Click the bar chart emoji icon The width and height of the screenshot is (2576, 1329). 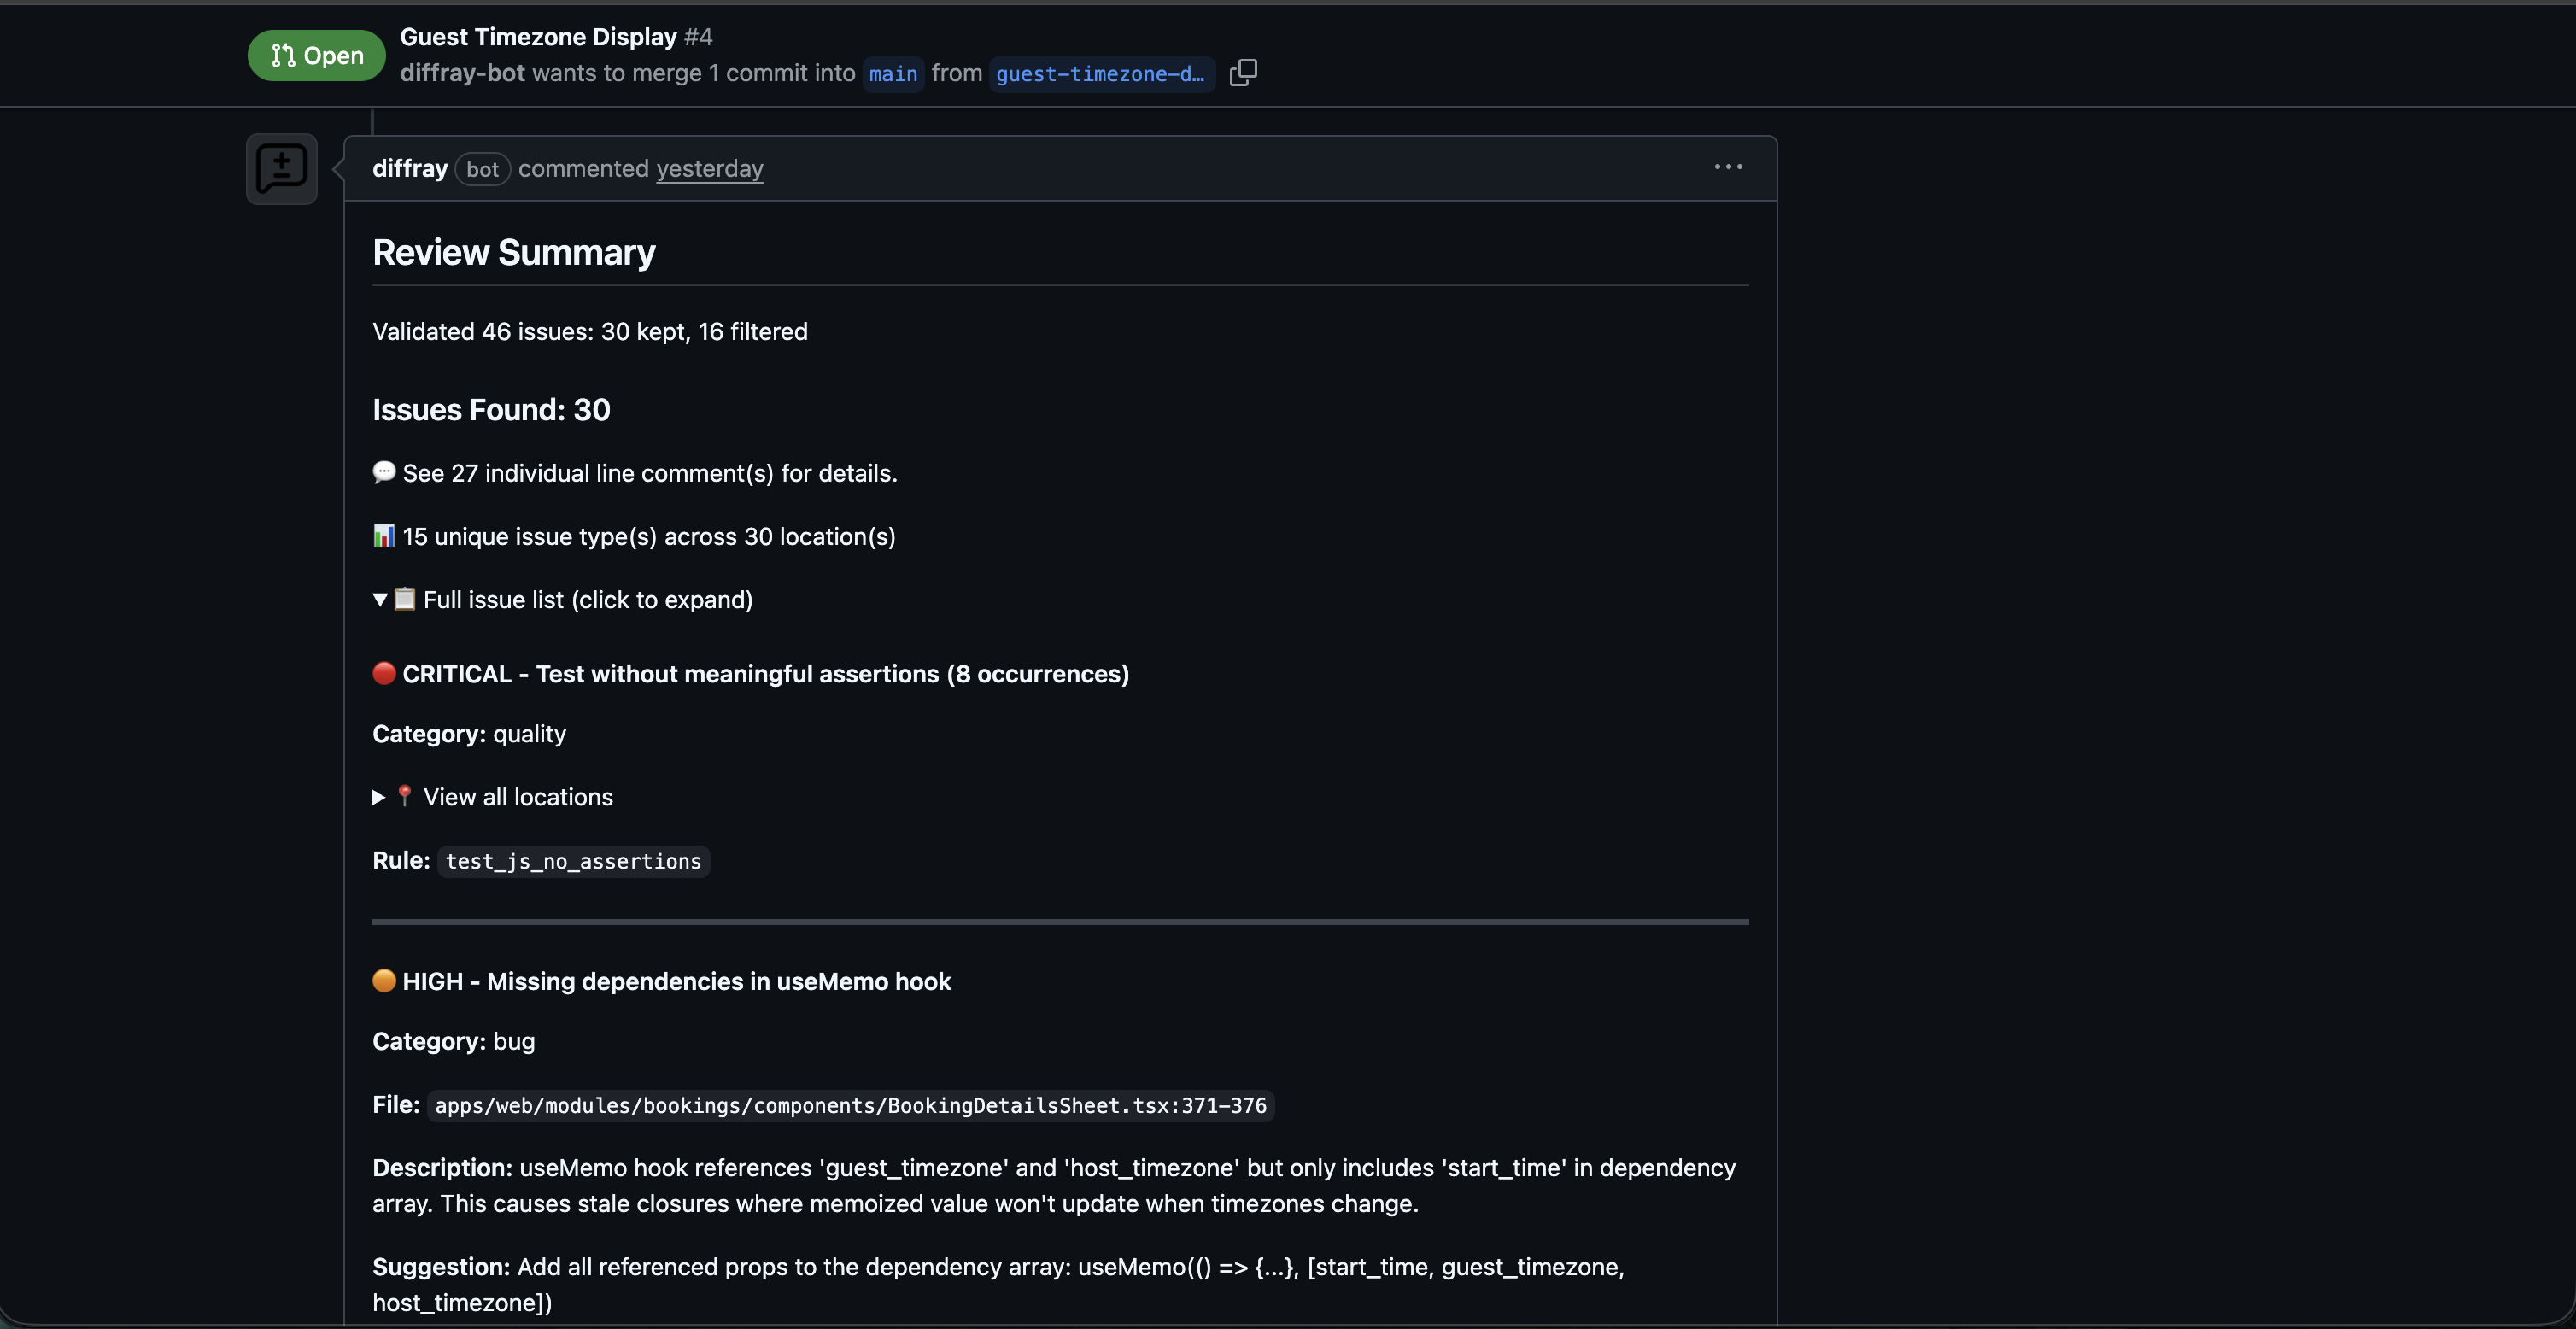tap(384, 536)
